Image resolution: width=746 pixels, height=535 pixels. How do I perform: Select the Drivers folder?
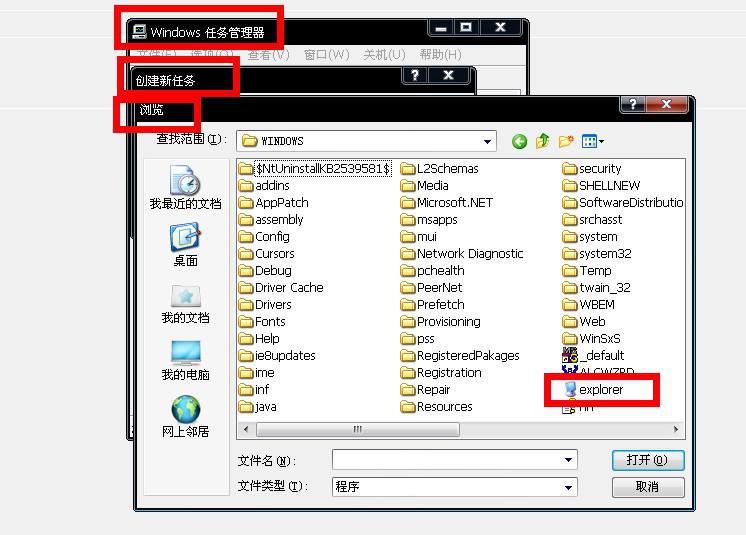tap(265, 304)
